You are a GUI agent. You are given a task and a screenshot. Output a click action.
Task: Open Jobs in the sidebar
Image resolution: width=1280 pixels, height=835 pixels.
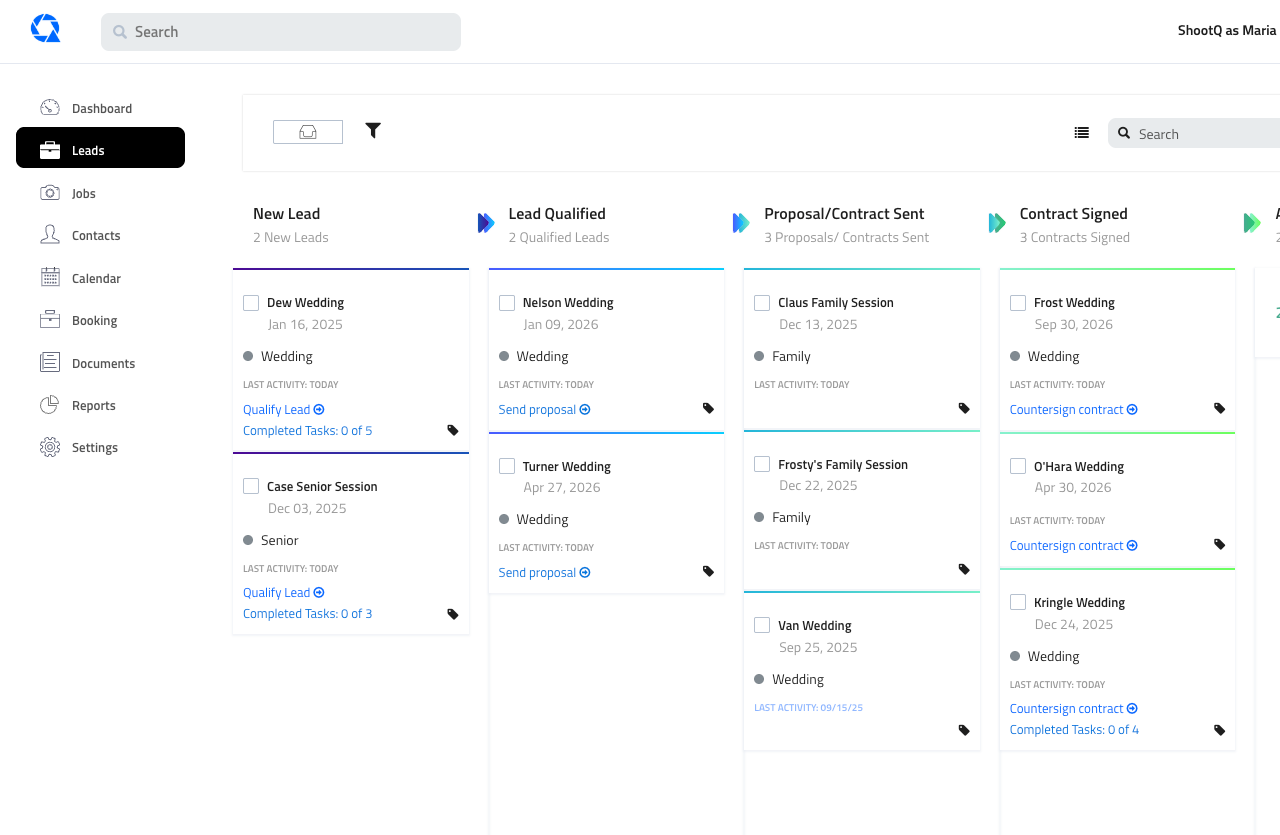(84, 193)
